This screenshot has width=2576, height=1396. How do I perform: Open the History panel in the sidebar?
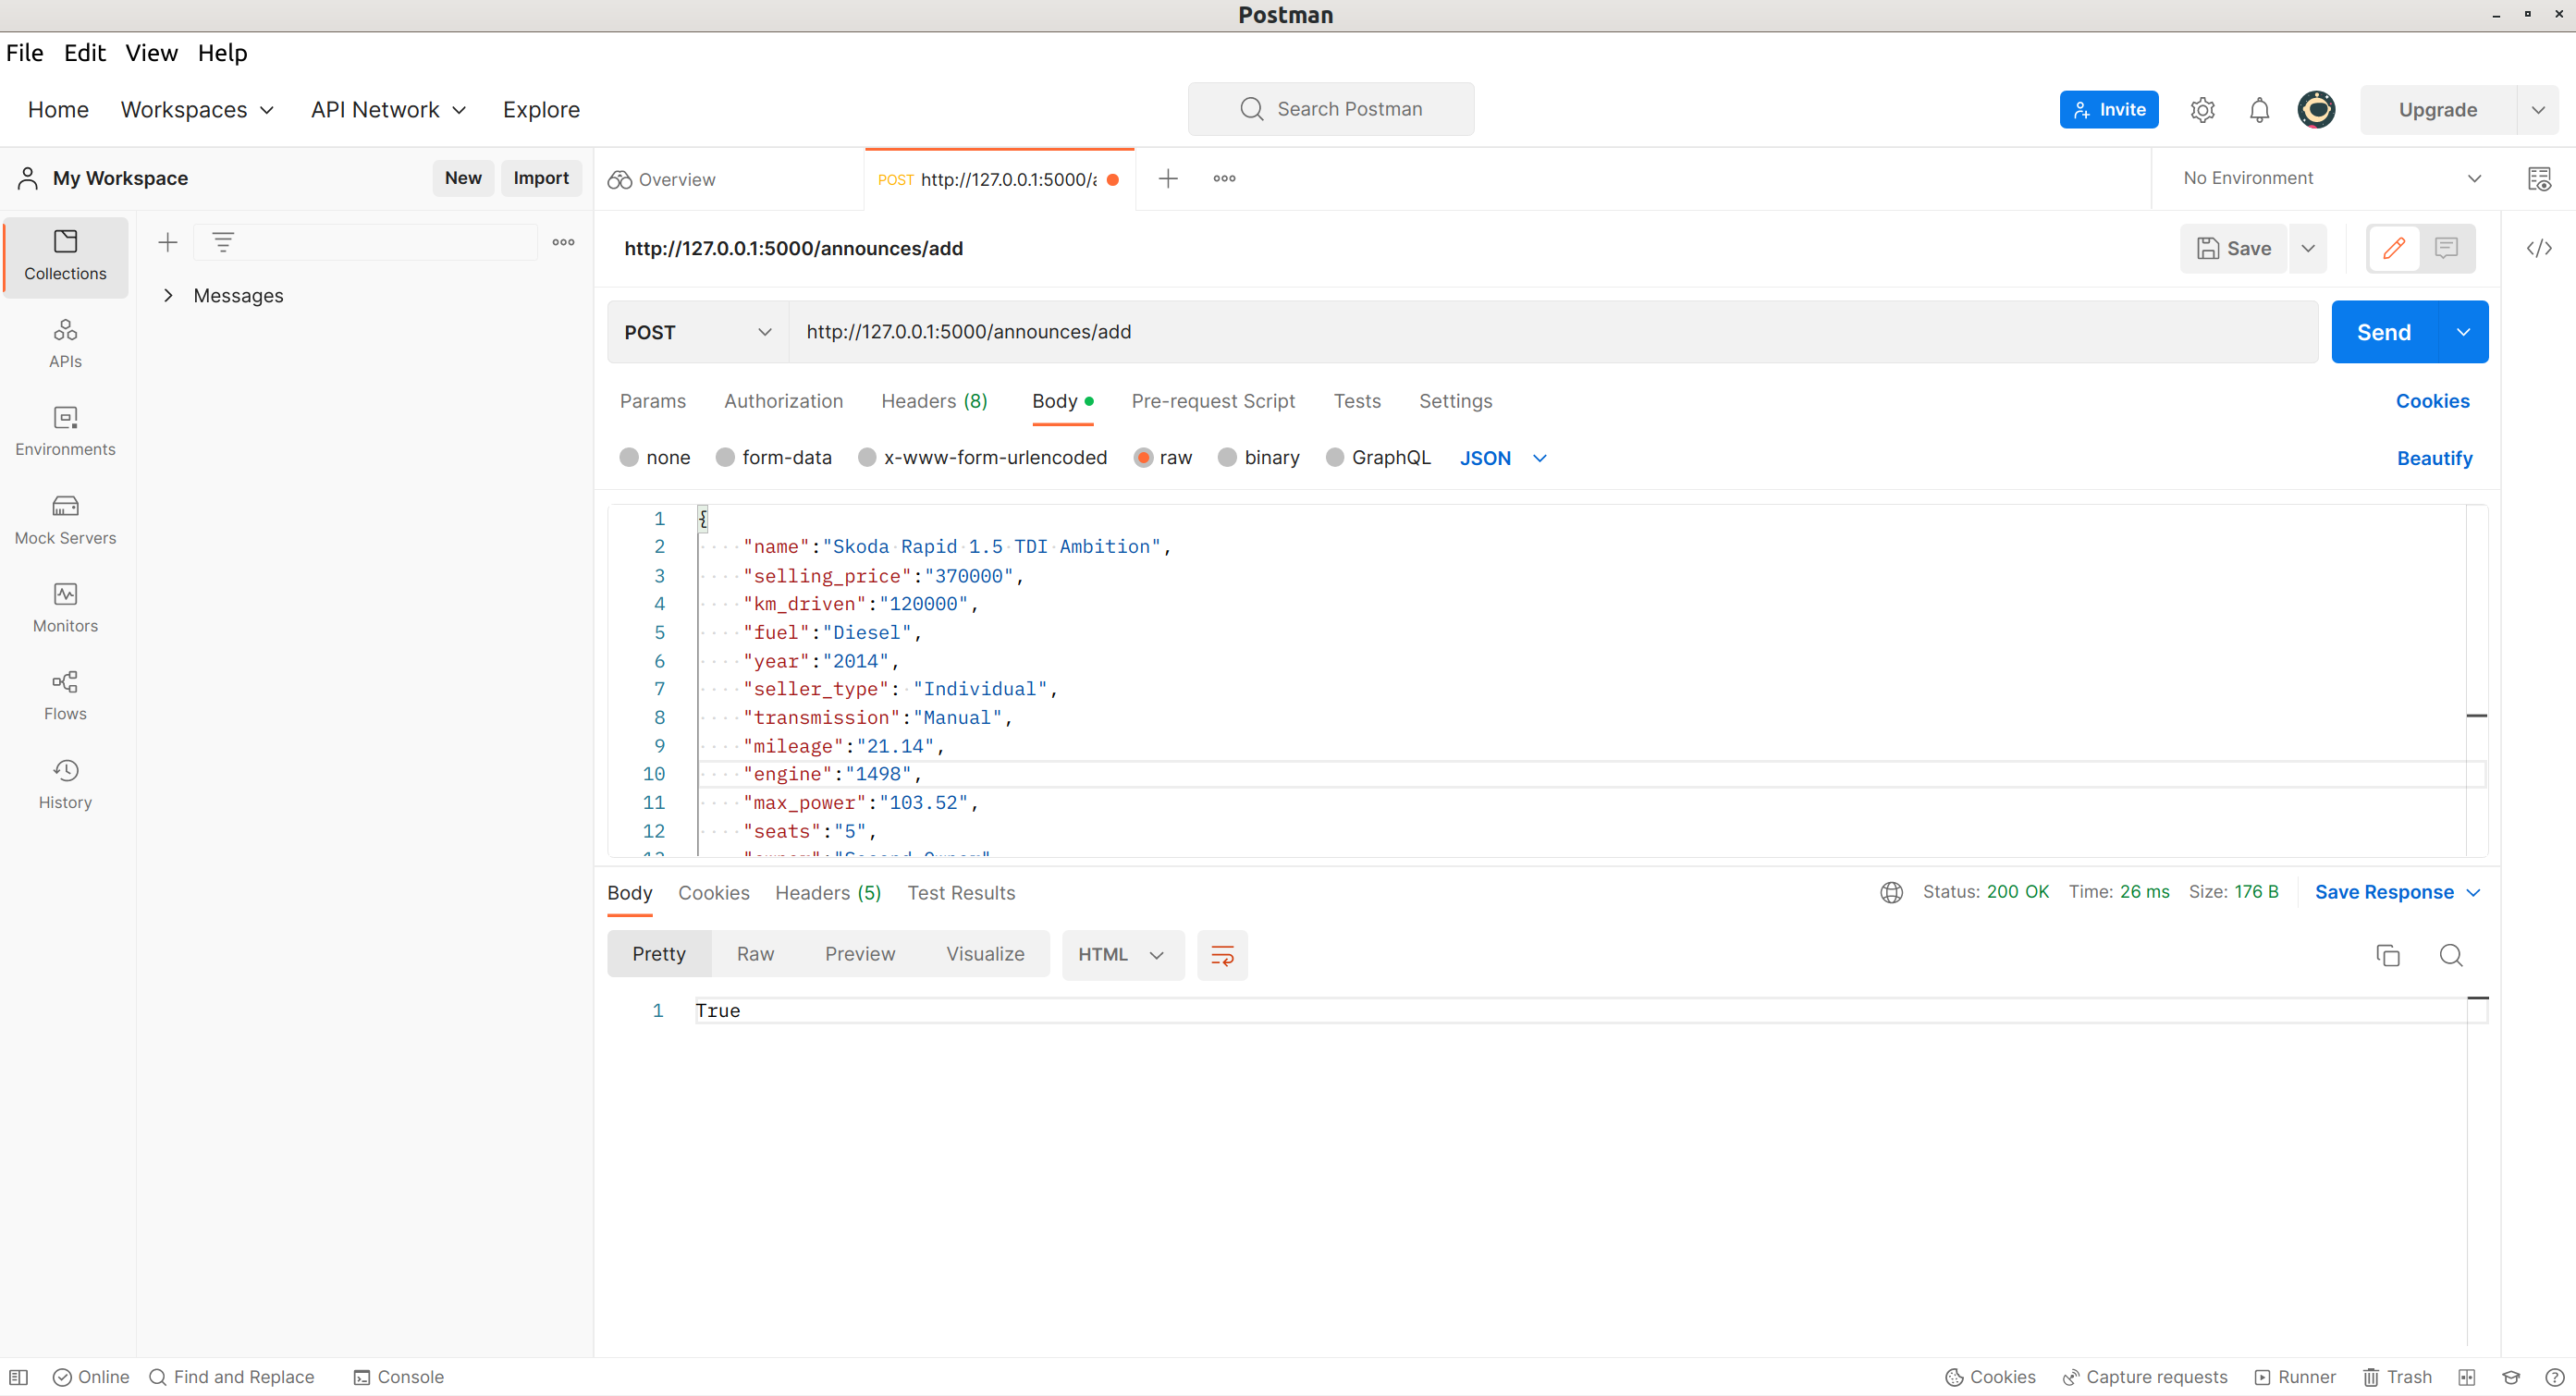[65, 784]
